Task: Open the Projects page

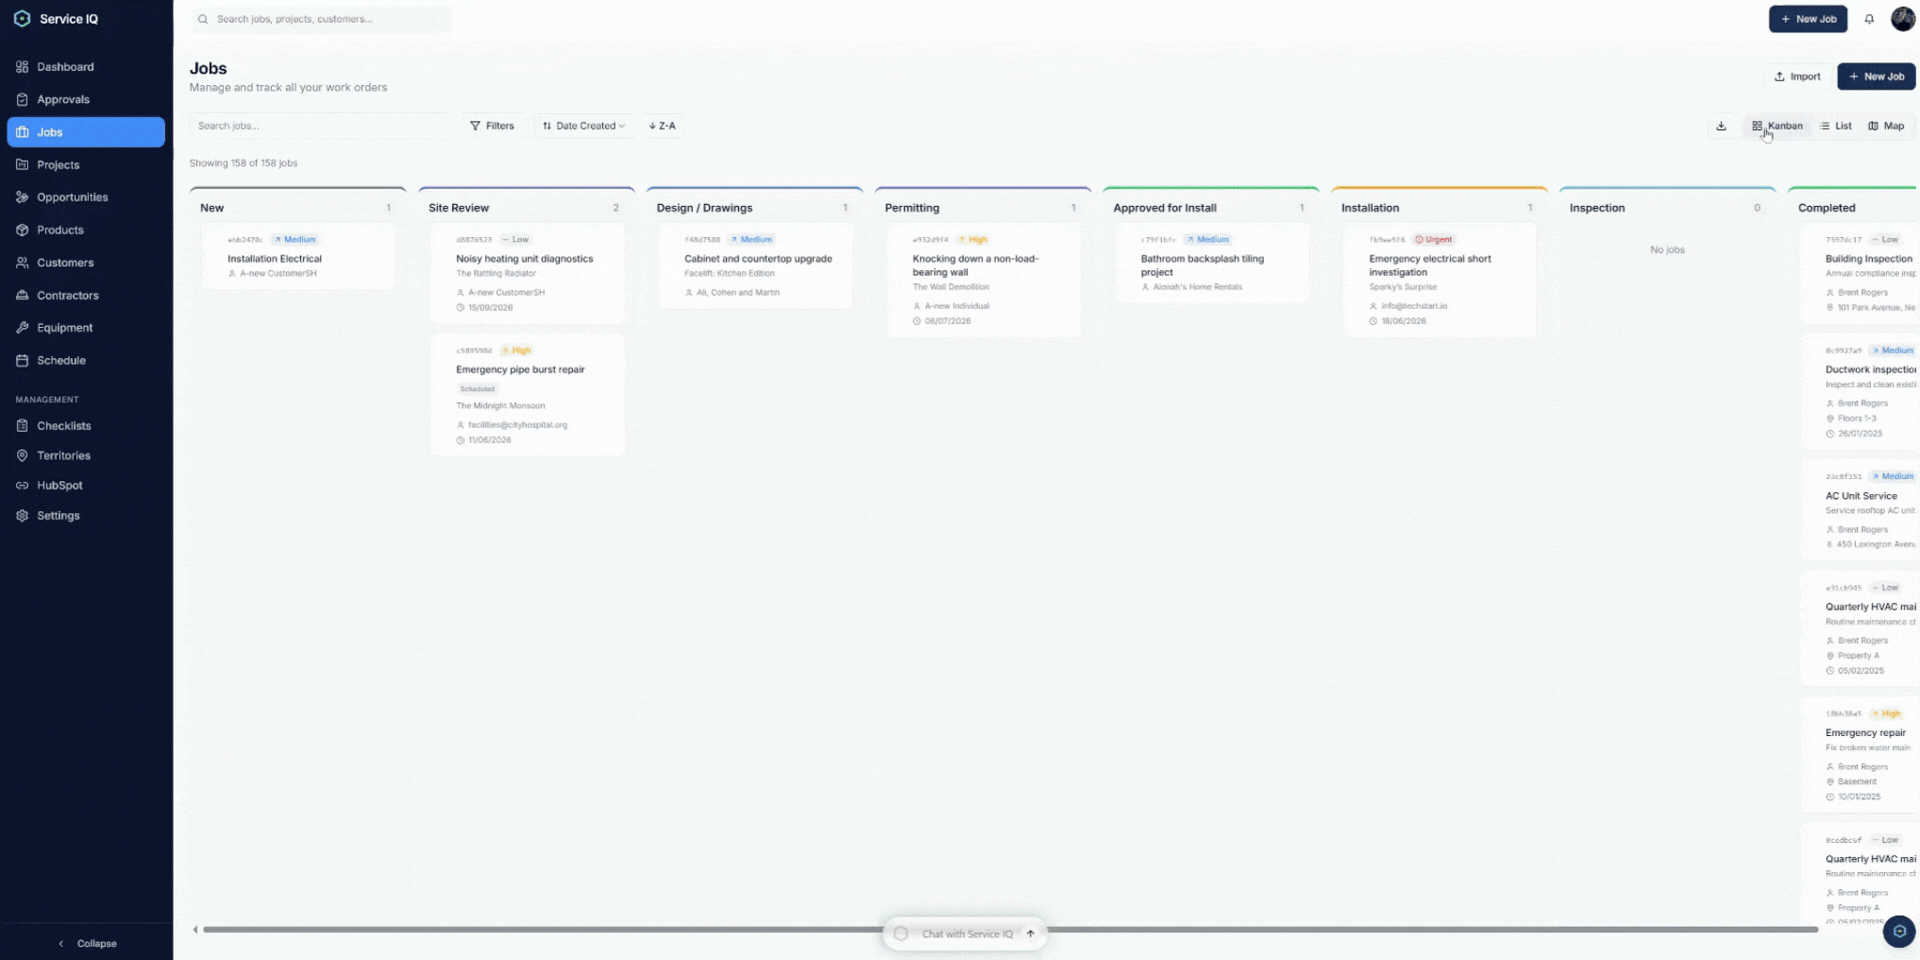Action: [x=86, y=165]
